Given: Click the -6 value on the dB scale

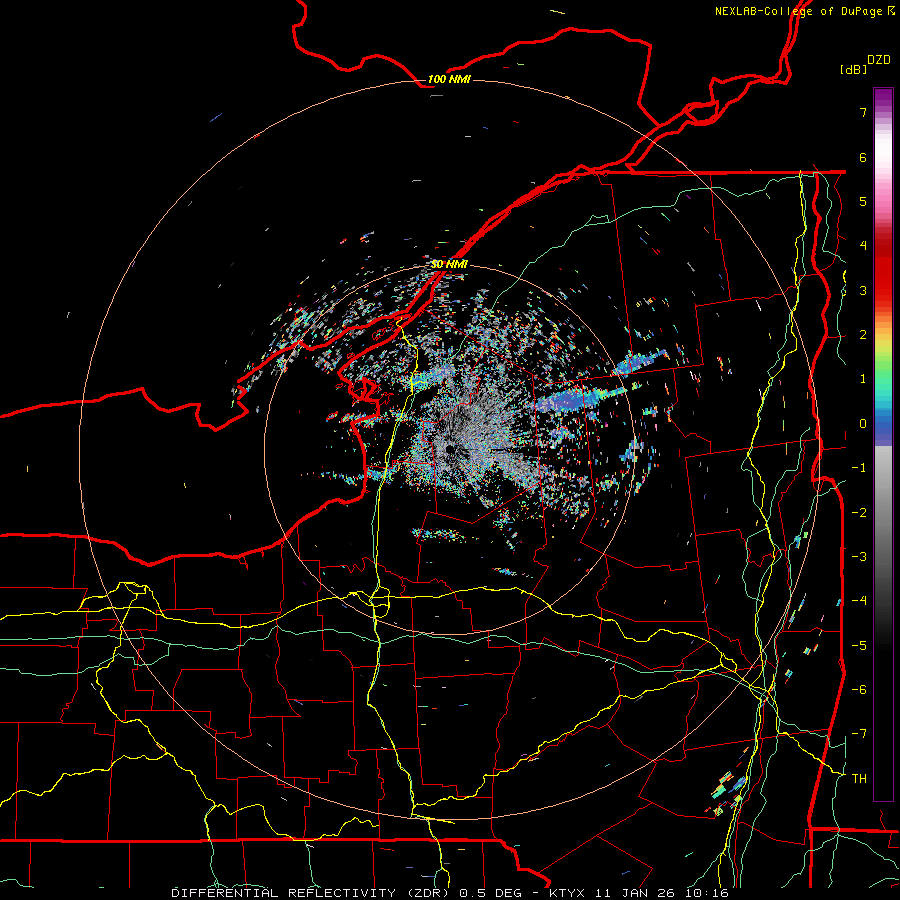Looking at the screenshot, I should pyautogui.click(x=859, y=689).
